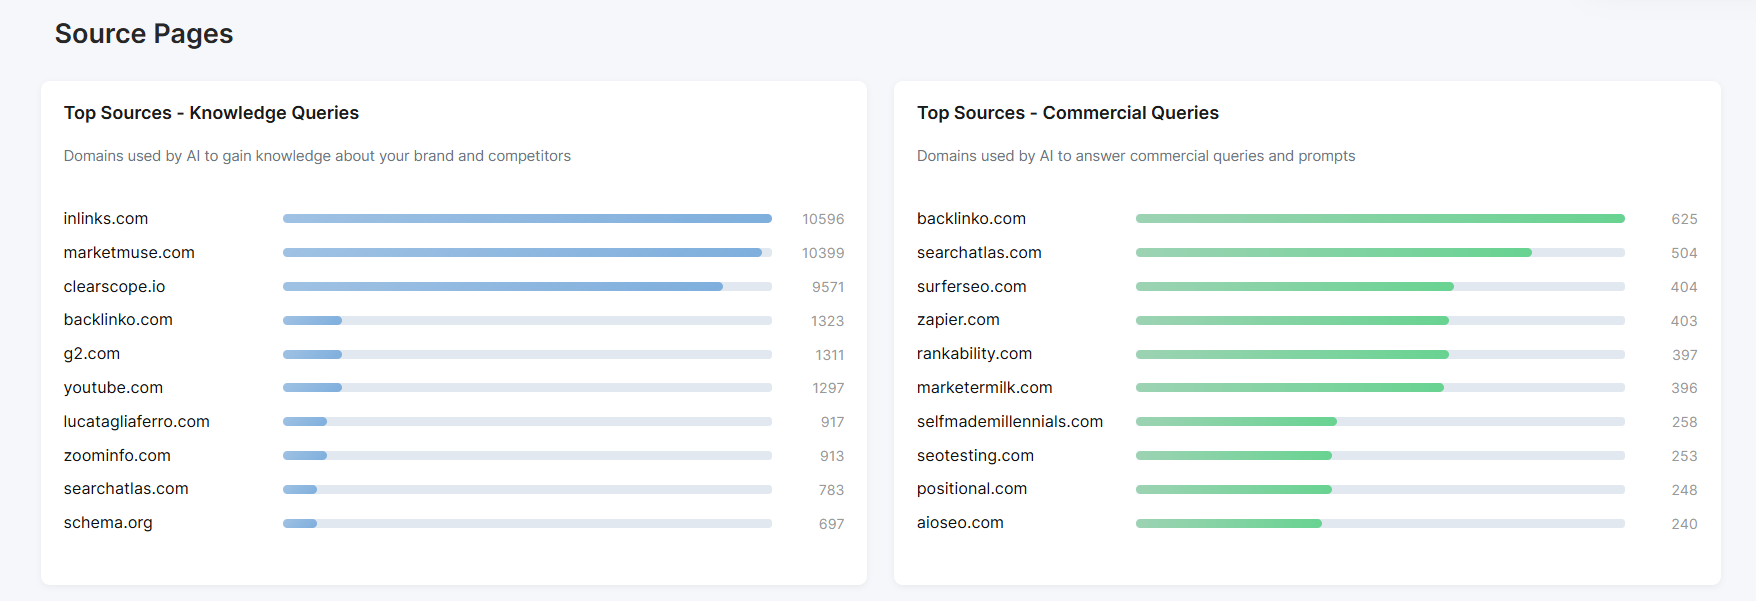Click the marketmuse.com progress bar
This screenshot has height=601, width=1756.
[527, 253]
